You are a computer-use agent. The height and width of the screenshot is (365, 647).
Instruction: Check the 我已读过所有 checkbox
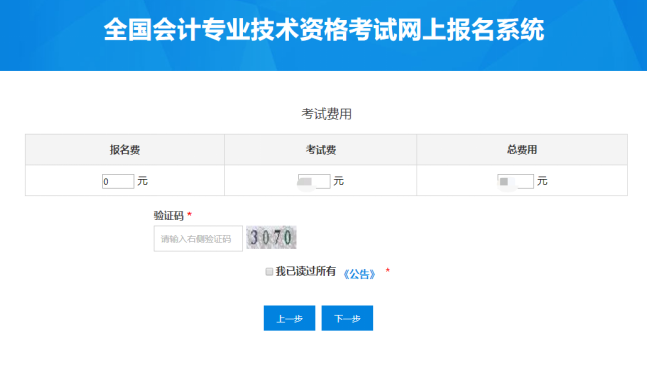[x=269, y=271]
